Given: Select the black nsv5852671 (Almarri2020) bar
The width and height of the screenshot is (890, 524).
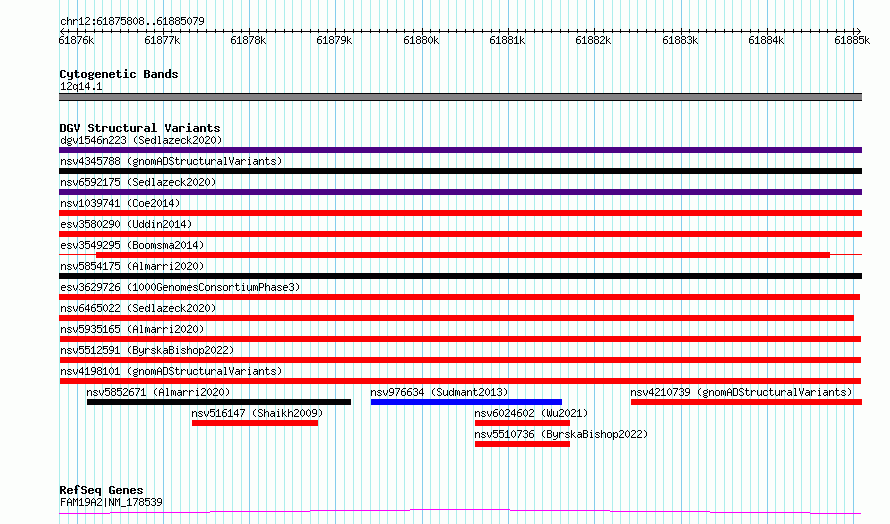Looking at the screenshot, I should point(219,402).
